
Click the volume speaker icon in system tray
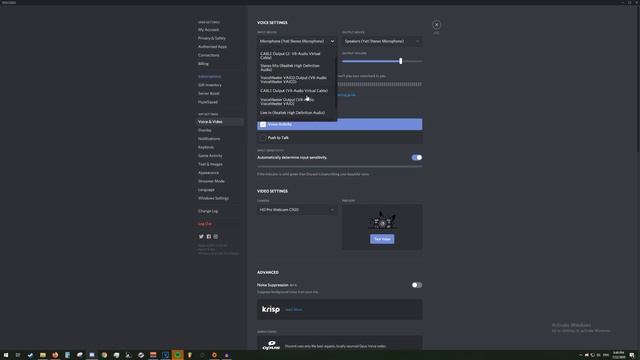pyautogui.click(x=587, y=355)
